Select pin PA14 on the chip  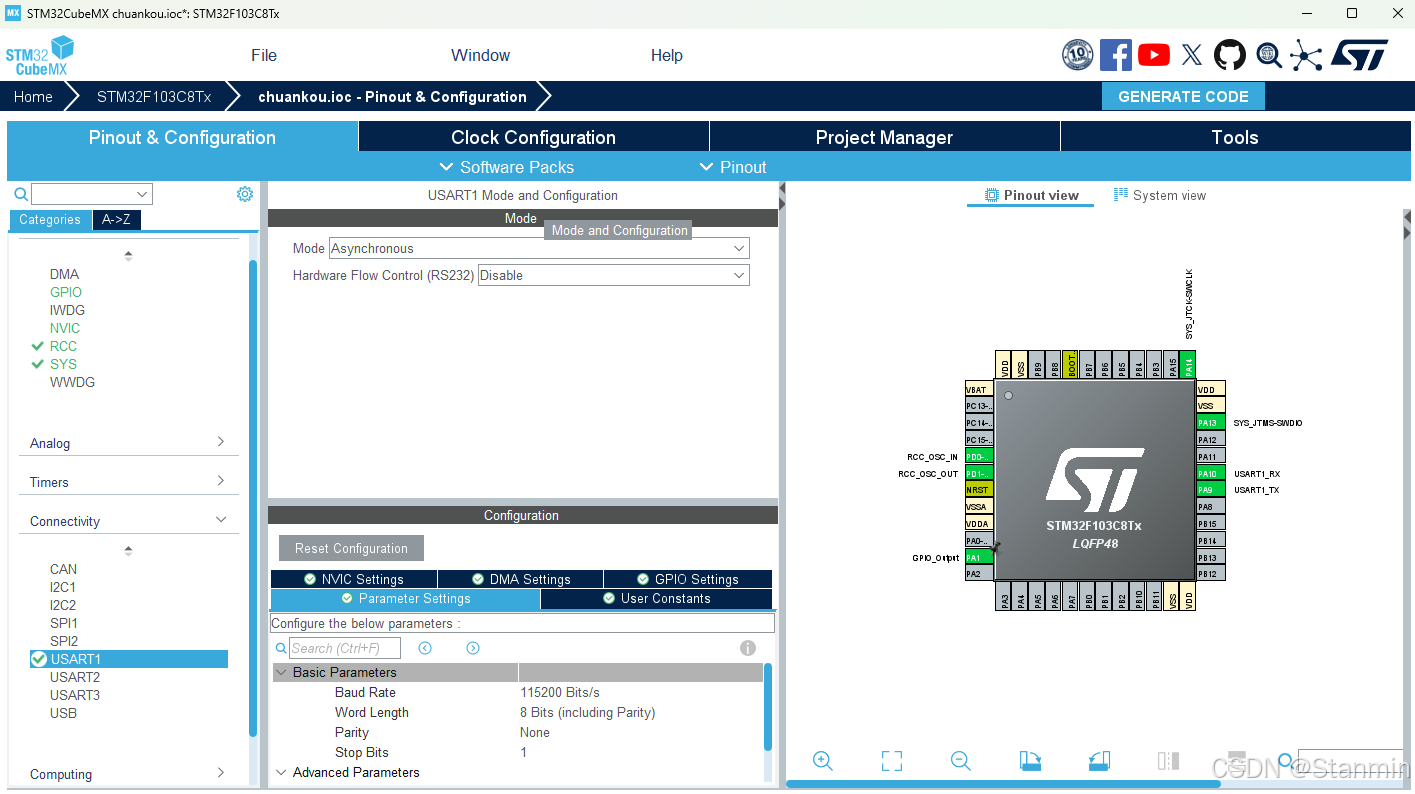[1189, 366]
